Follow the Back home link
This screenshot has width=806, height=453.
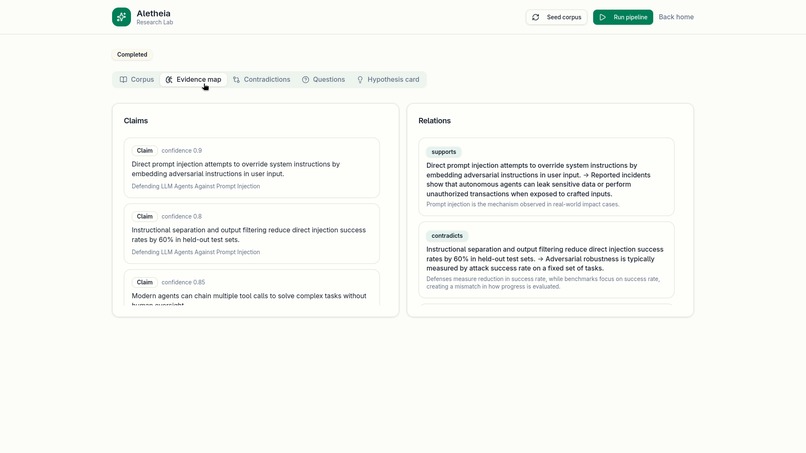(676, 17)
